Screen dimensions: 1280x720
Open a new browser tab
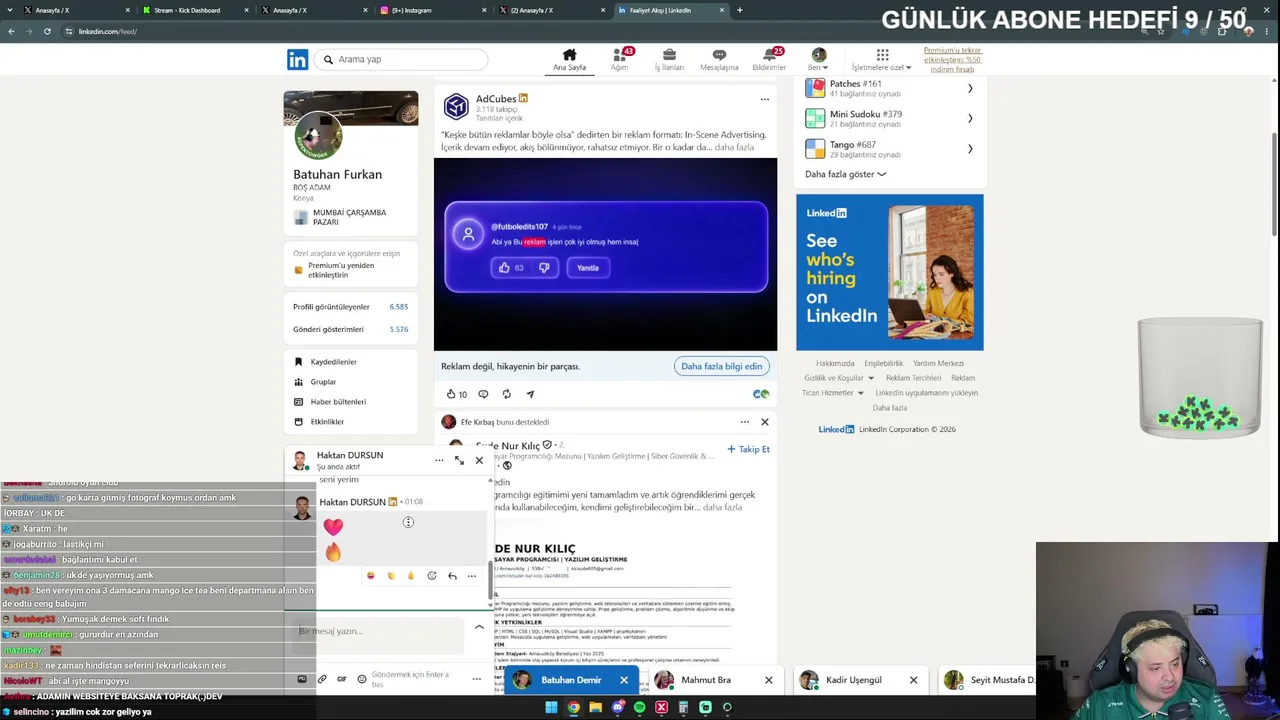(740, 10)
